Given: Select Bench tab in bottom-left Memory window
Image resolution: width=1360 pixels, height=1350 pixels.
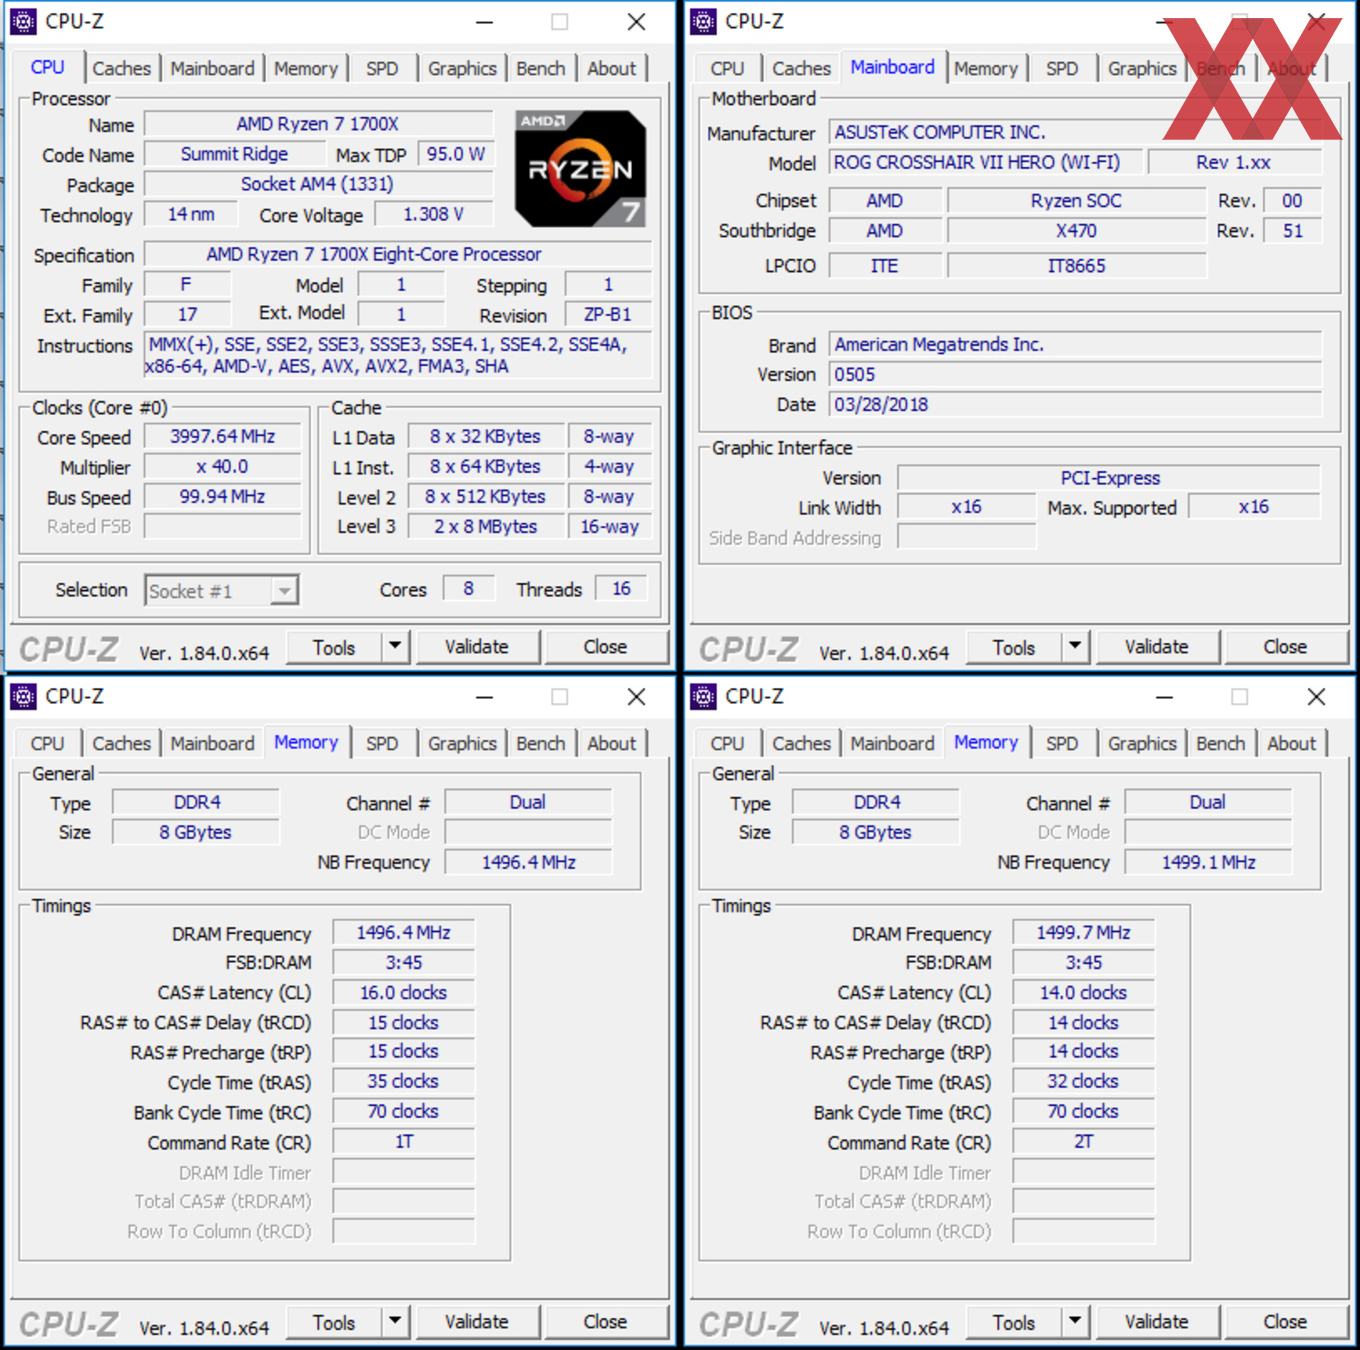Looking at the screenshot, I should tap(540, 743).
